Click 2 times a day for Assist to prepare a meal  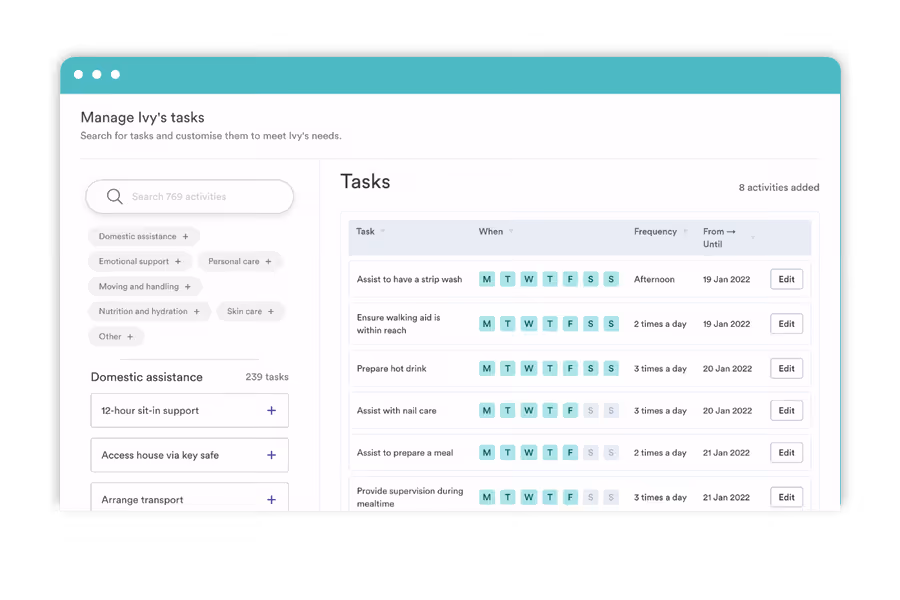click(660, 452)
